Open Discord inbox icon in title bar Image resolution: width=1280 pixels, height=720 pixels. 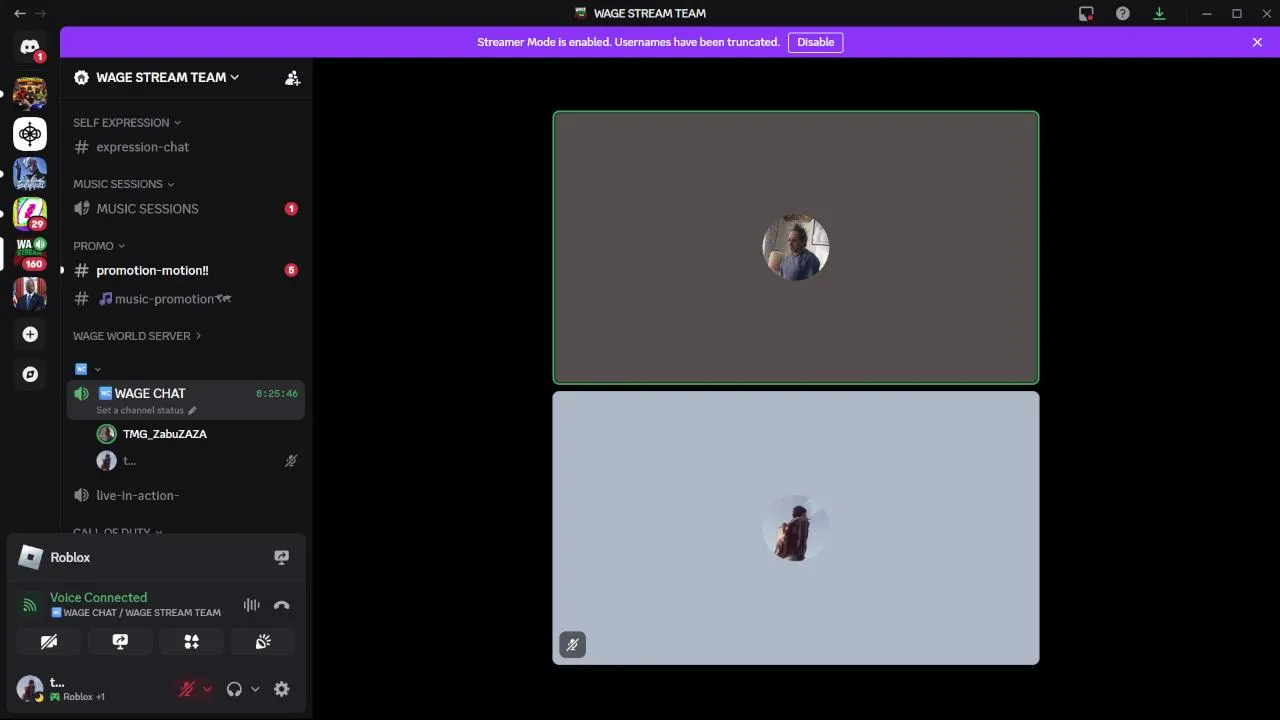(1086, 13)
